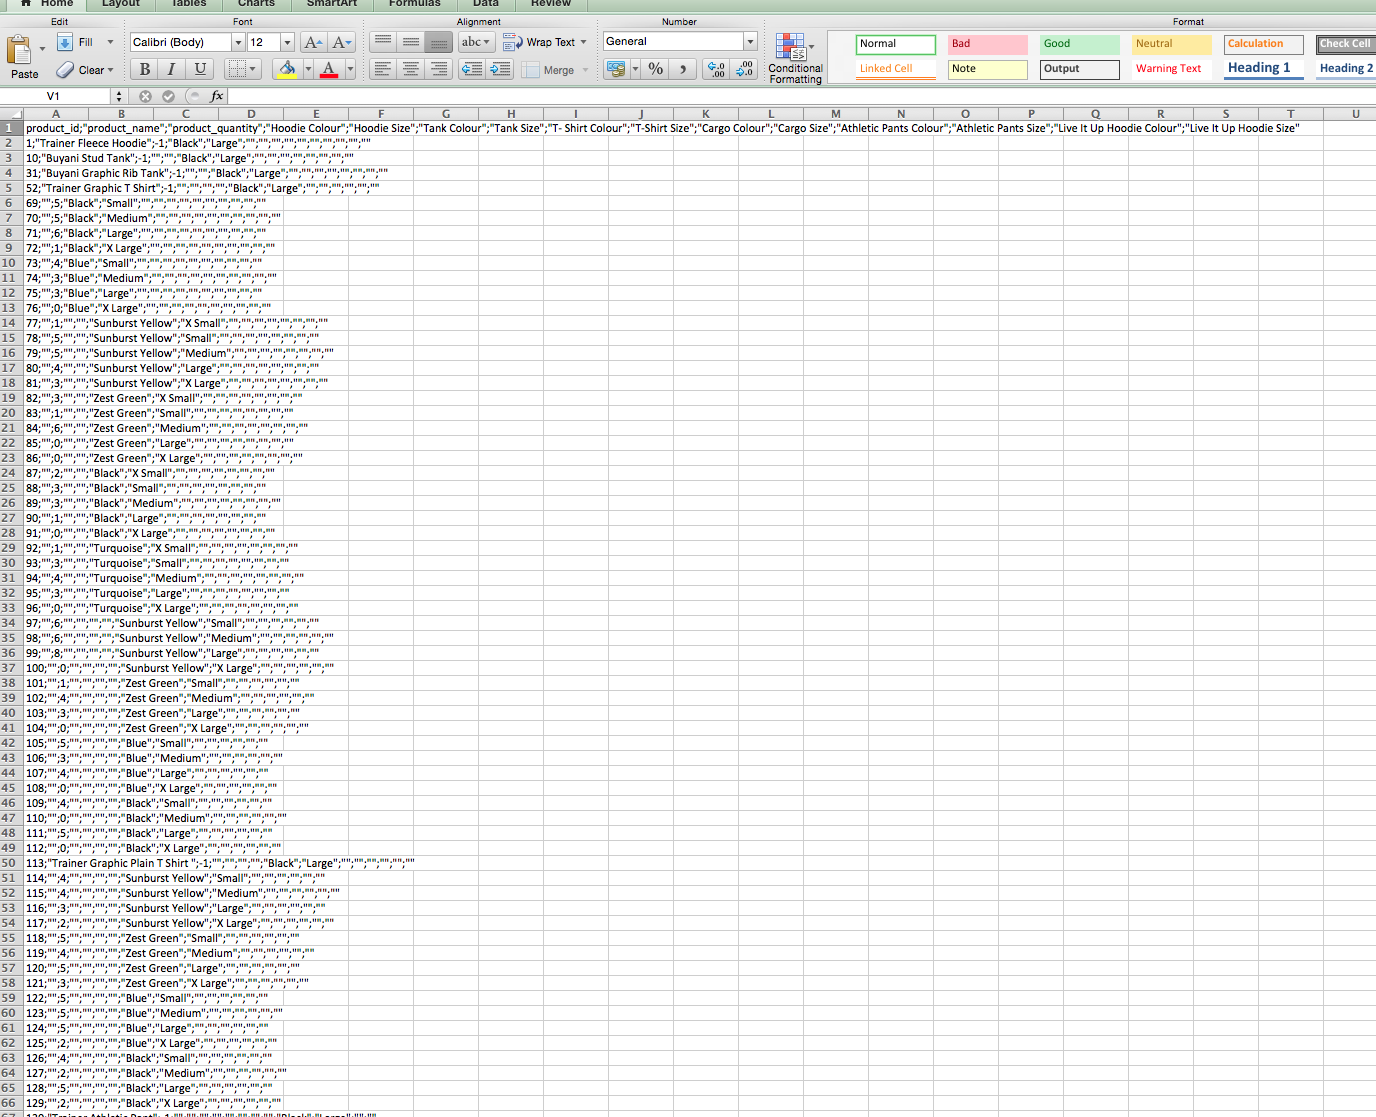
Task: Click the currency format icon
Action: tap(616, 69)
